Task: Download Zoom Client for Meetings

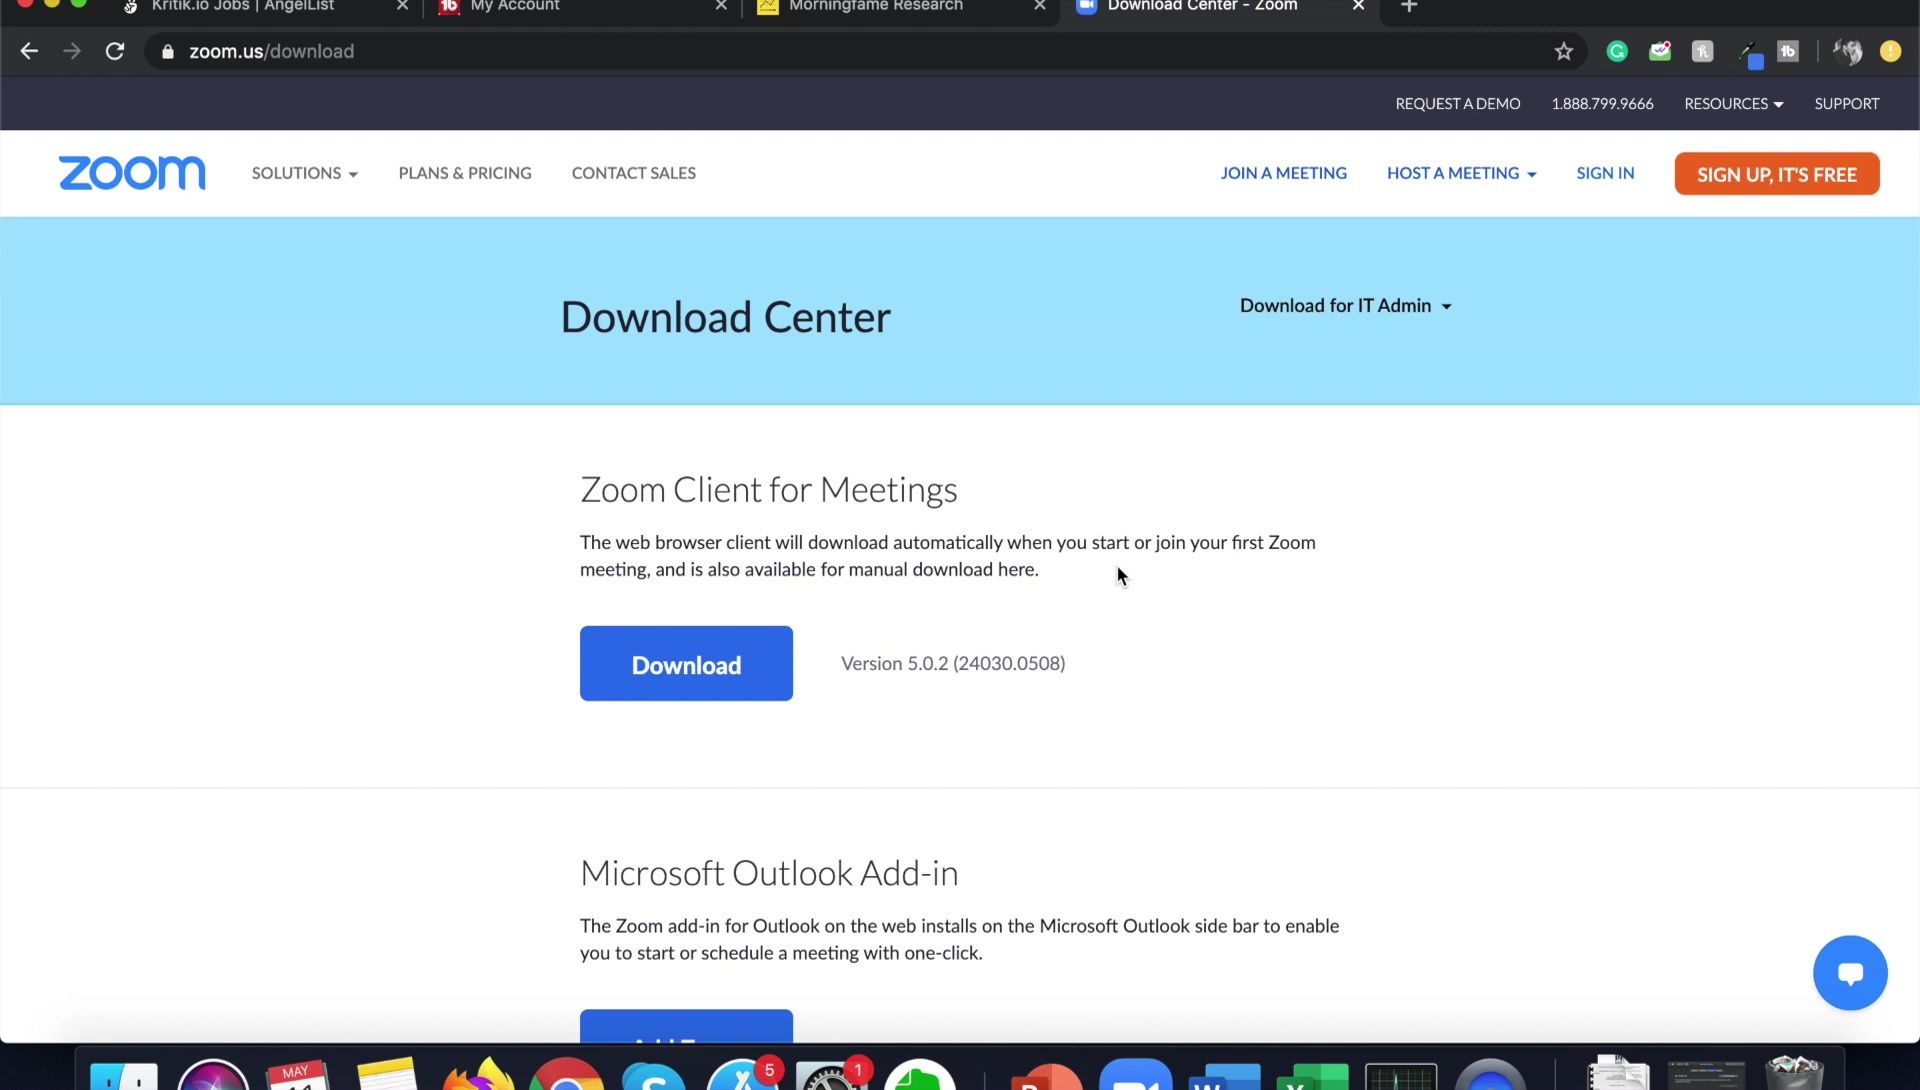Action: (x=686, y=664)
